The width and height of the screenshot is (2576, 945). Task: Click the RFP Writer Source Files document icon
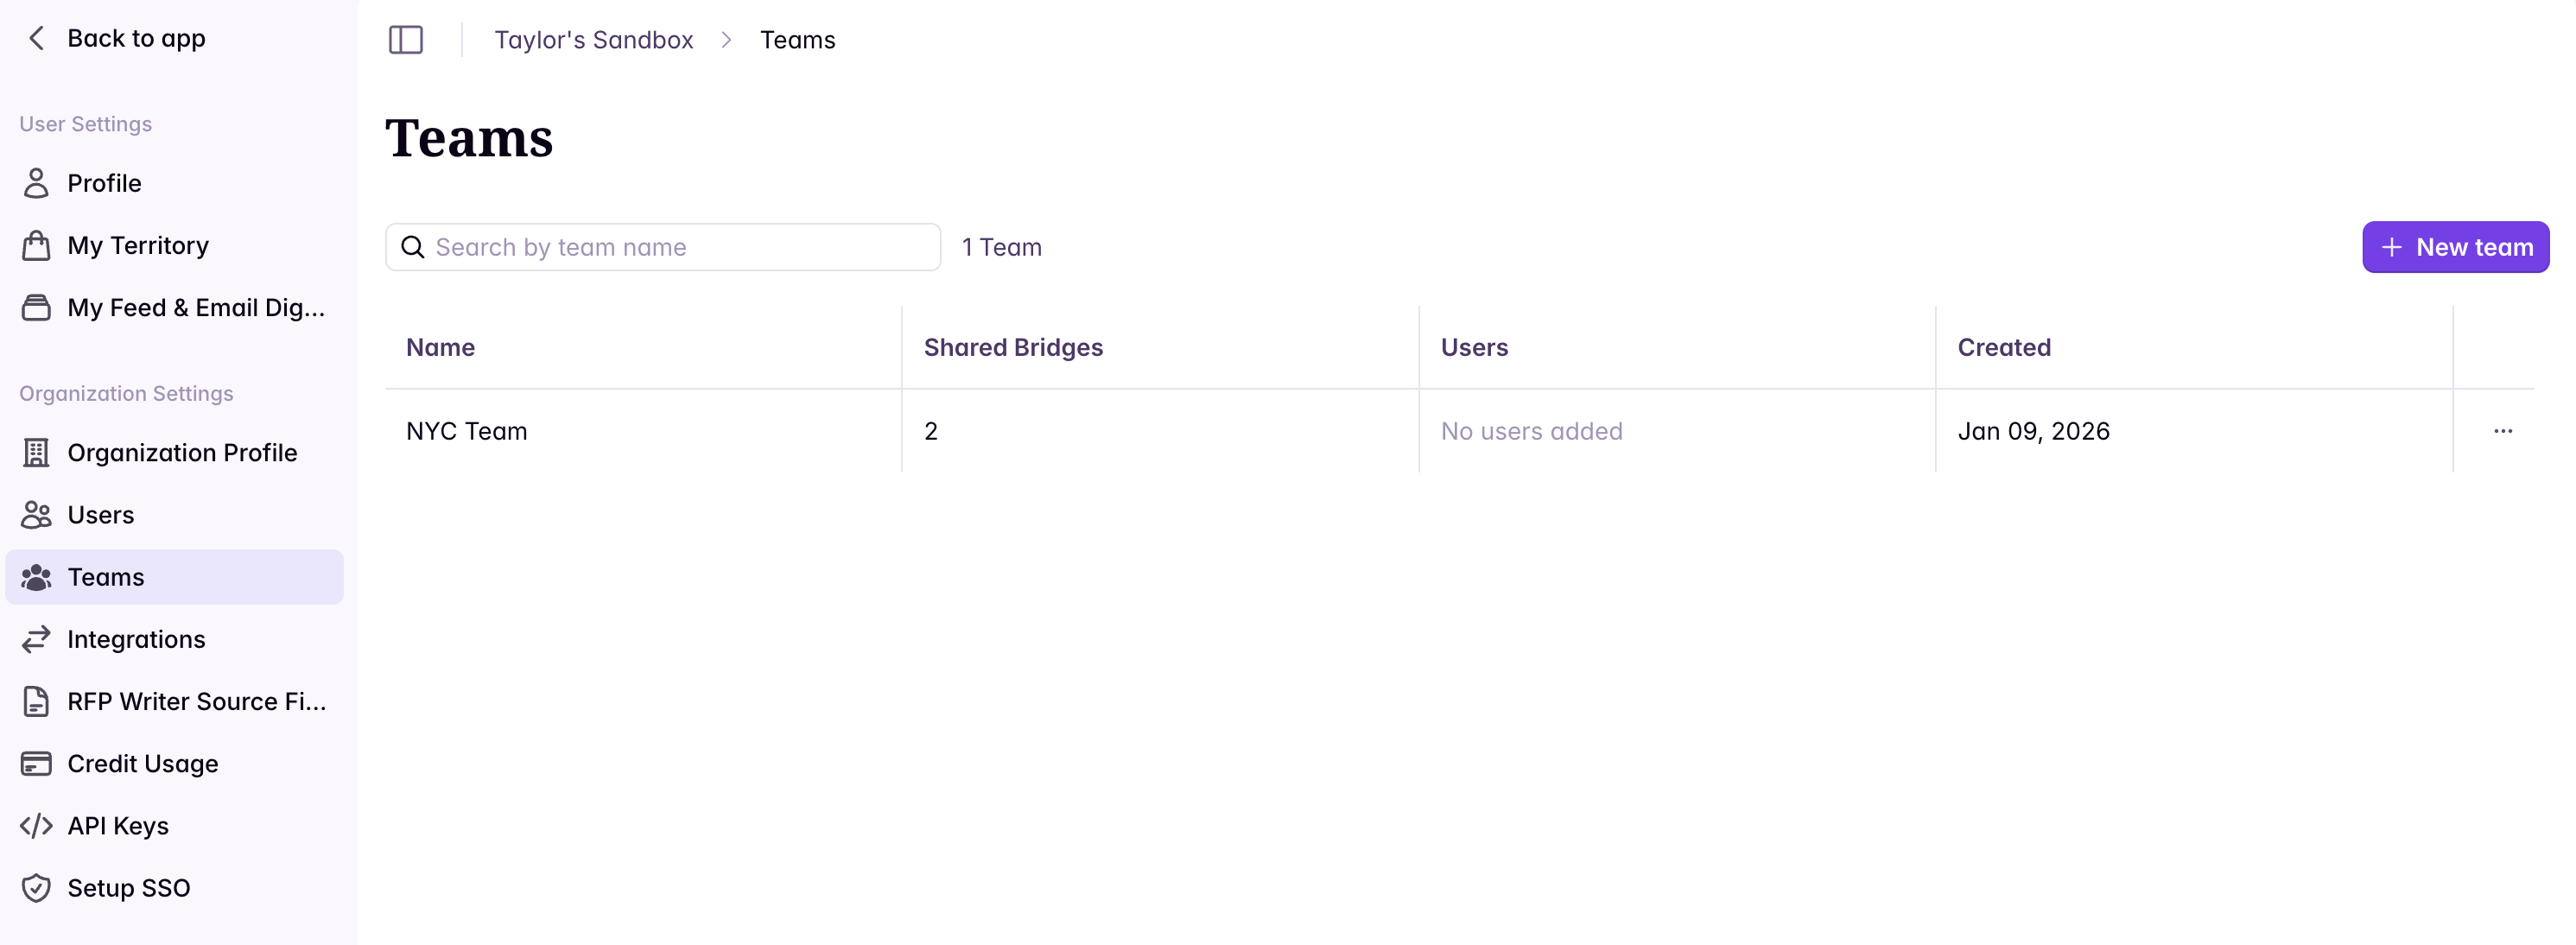click(x=37, y=701)
